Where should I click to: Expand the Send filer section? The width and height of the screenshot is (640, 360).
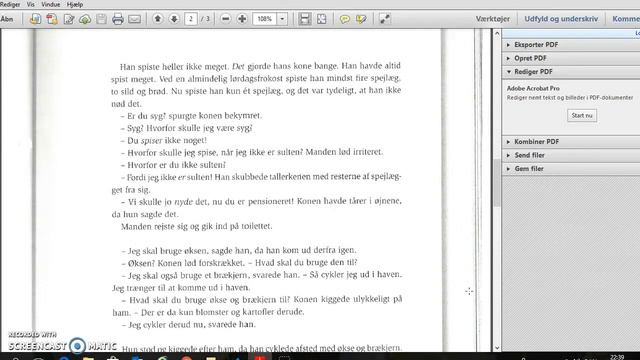(x=571, y=155)
